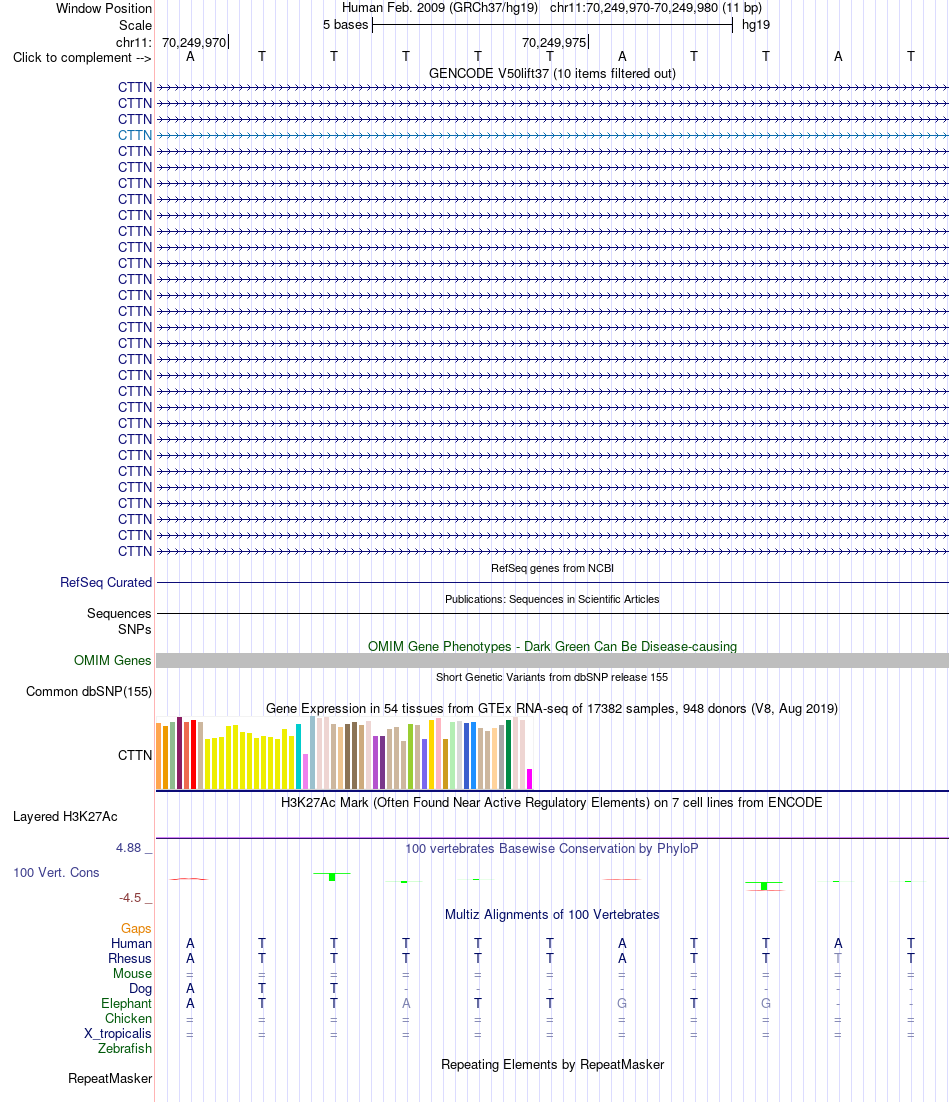Click the dark green bar in the GTEx chart
The width and height of the screenshot is (950, 1102).
509,754
